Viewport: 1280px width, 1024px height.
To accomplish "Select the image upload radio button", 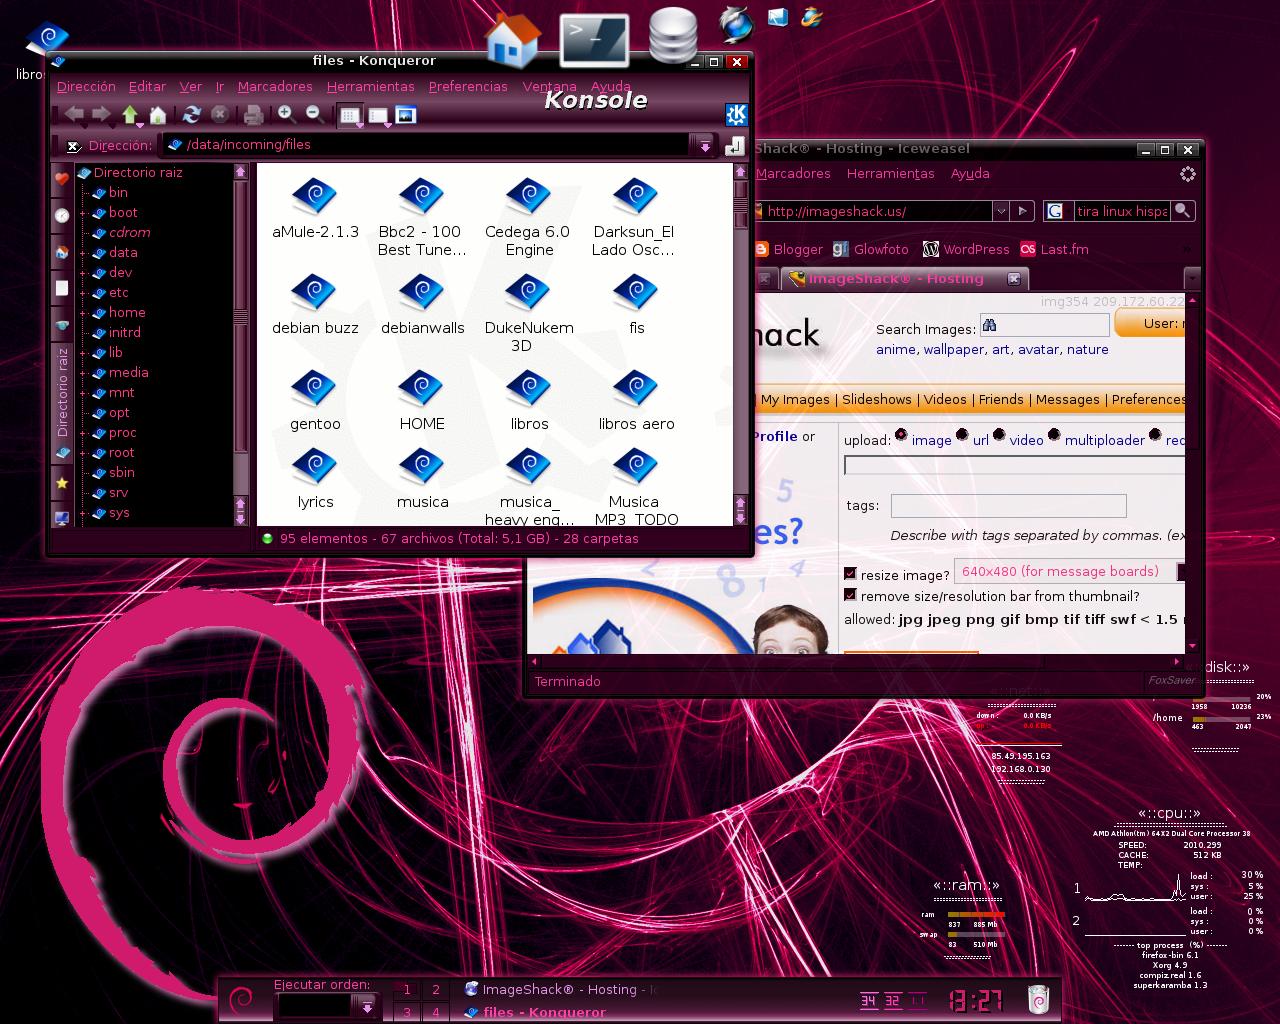I will (x=901, y=435).
